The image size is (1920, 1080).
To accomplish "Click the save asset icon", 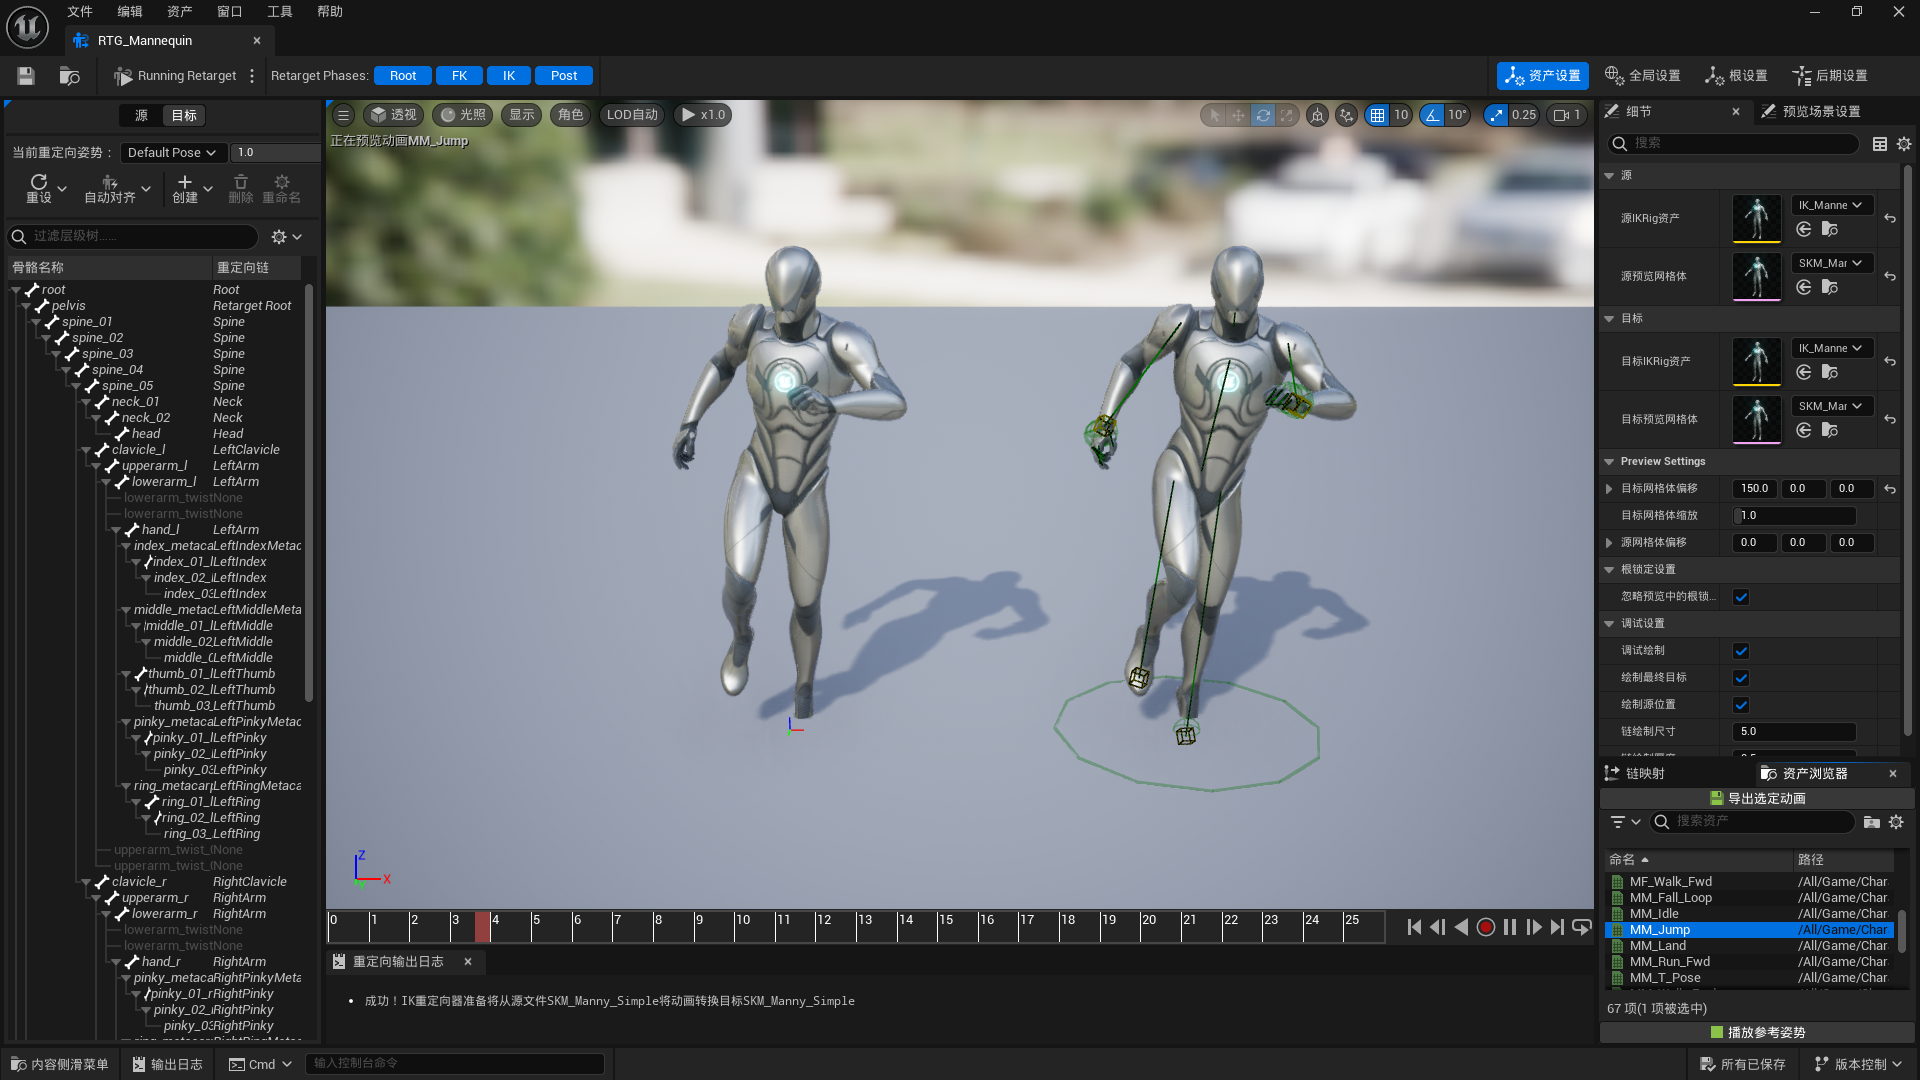I will pos(26,76).
